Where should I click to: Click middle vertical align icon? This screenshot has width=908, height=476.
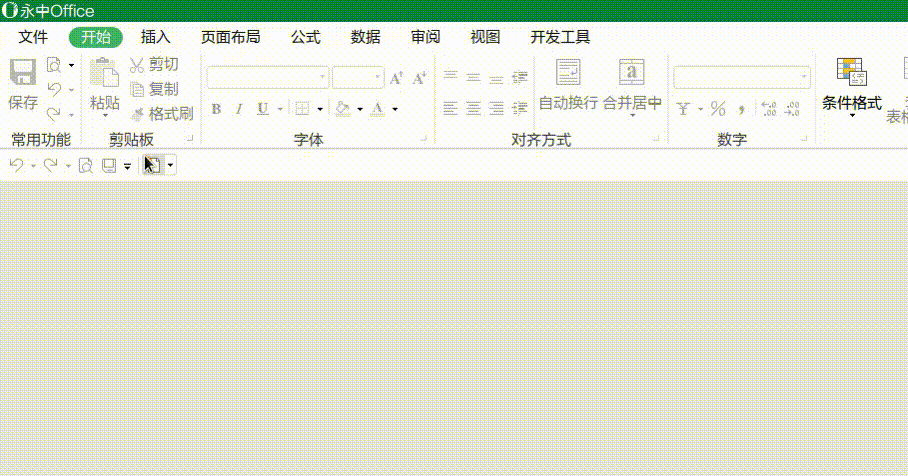point(474,76)
